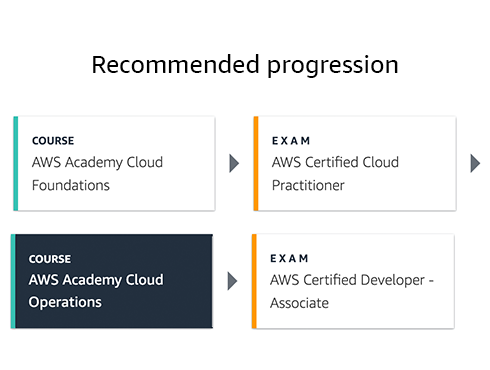Click the COURSE label on the Cloud Foundations card

coord(53,141)
